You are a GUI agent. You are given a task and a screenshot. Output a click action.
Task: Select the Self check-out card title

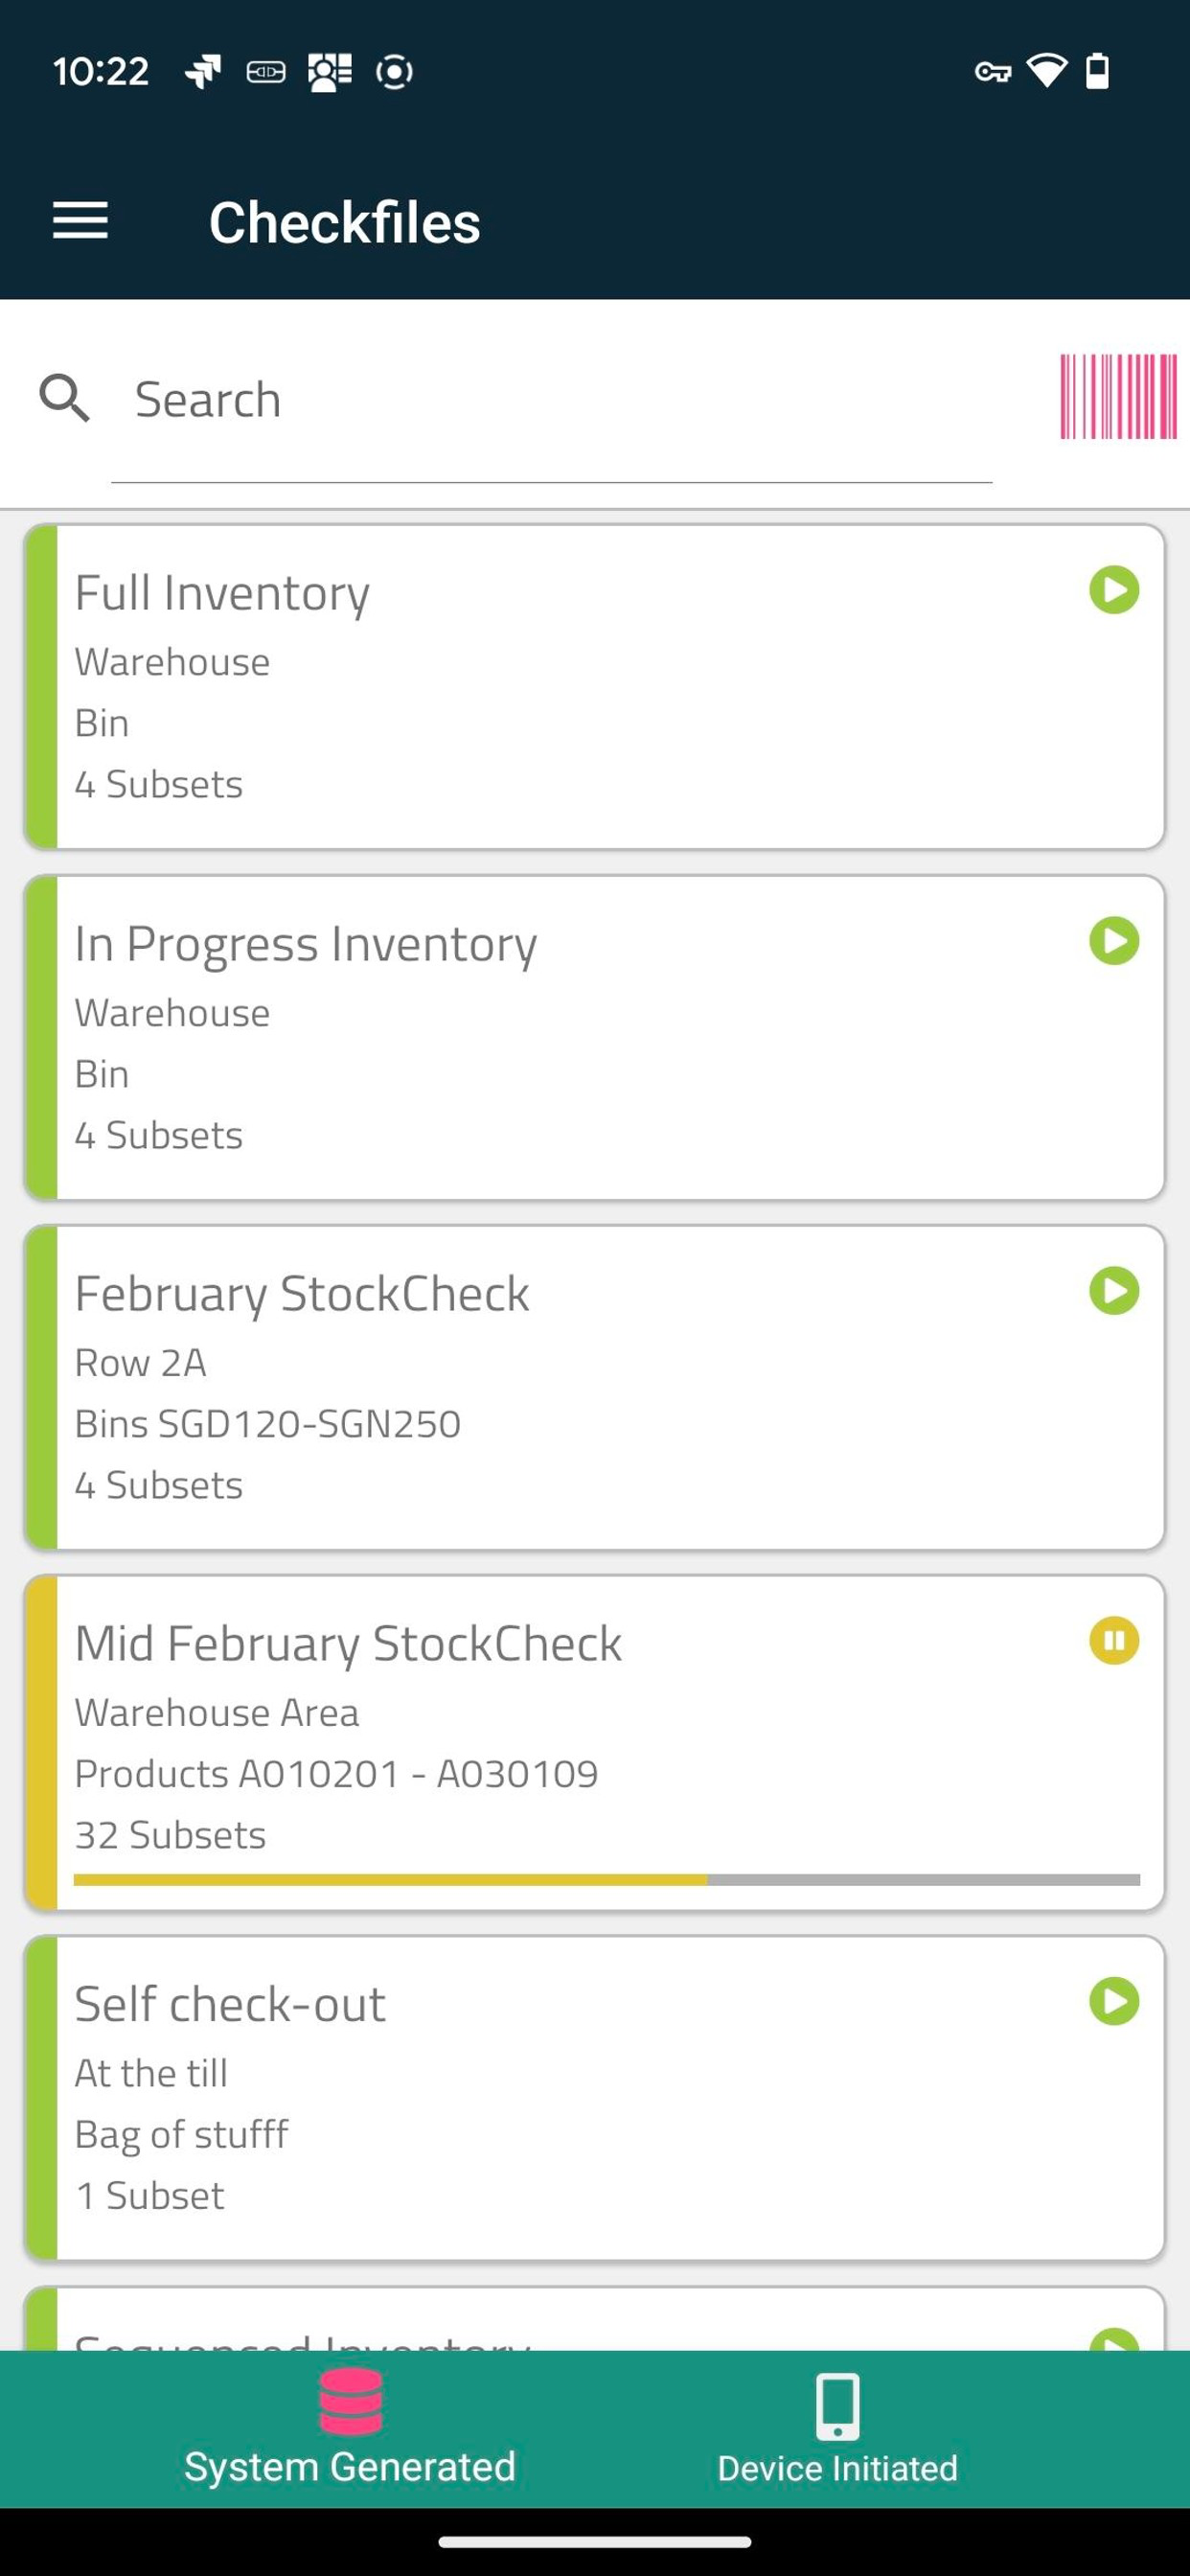pos(230,2003)
